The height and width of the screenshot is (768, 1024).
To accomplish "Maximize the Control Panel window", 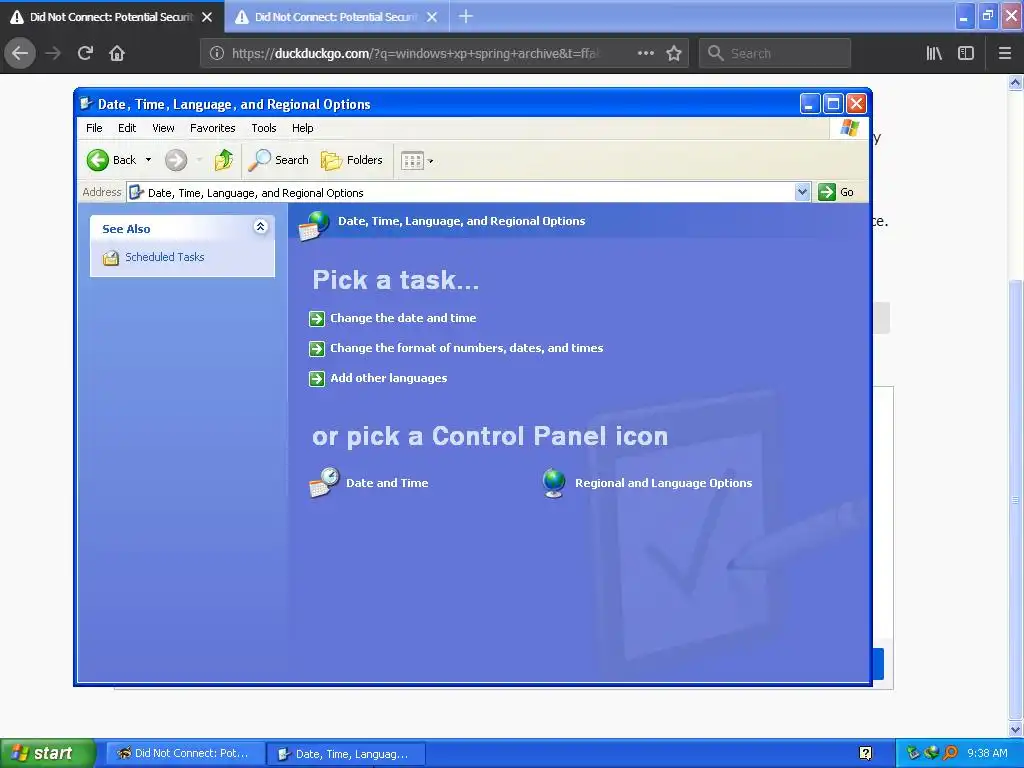I will click(833, 104).
